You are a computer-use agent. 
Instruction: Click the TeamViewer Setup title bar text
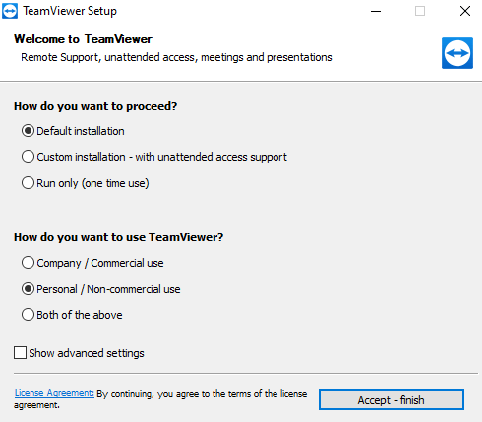[x=70, y=11]
